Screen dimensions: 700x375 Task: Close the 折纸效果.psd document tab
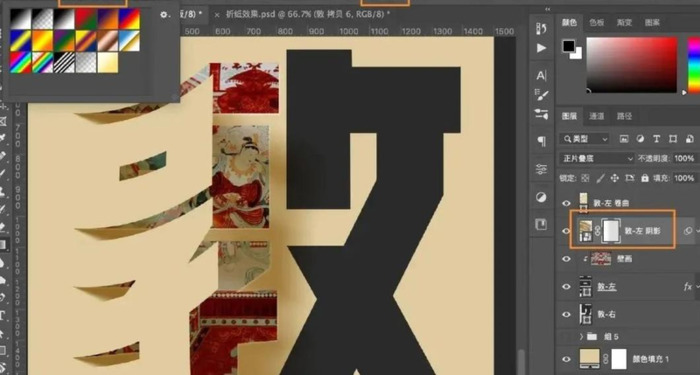(217, 15)
